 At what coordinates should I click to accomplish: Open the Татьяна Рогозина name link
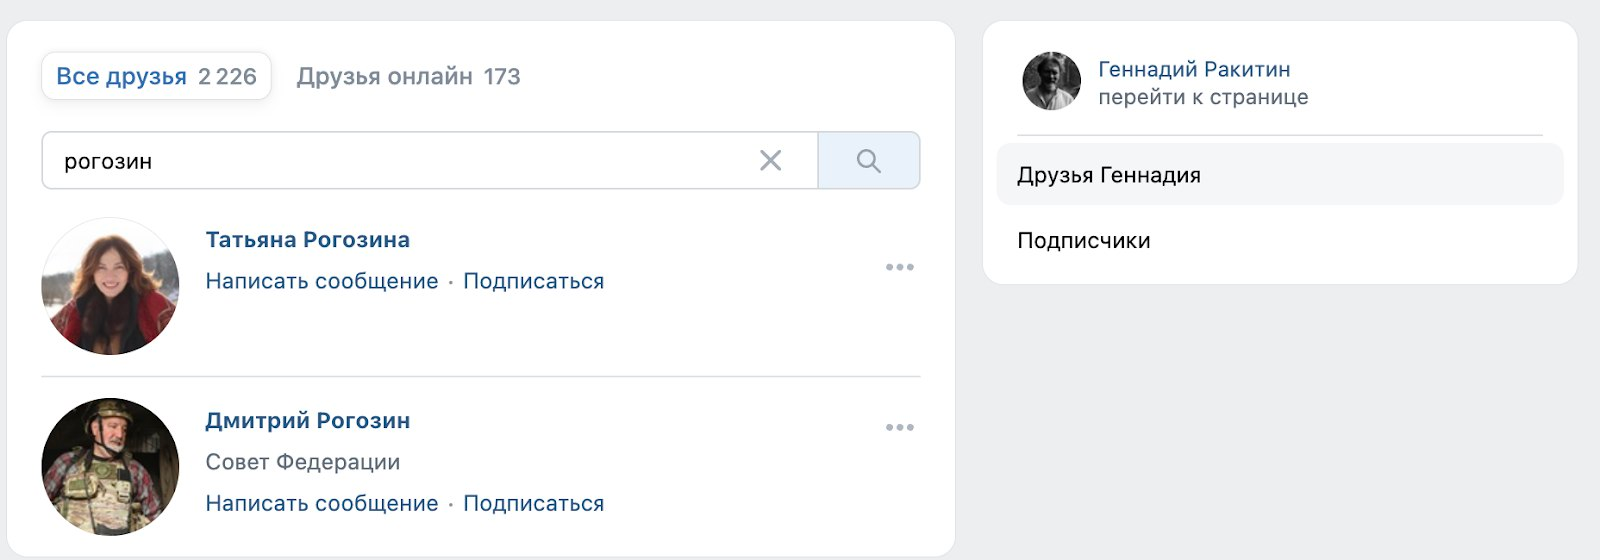tap(308, 240)
